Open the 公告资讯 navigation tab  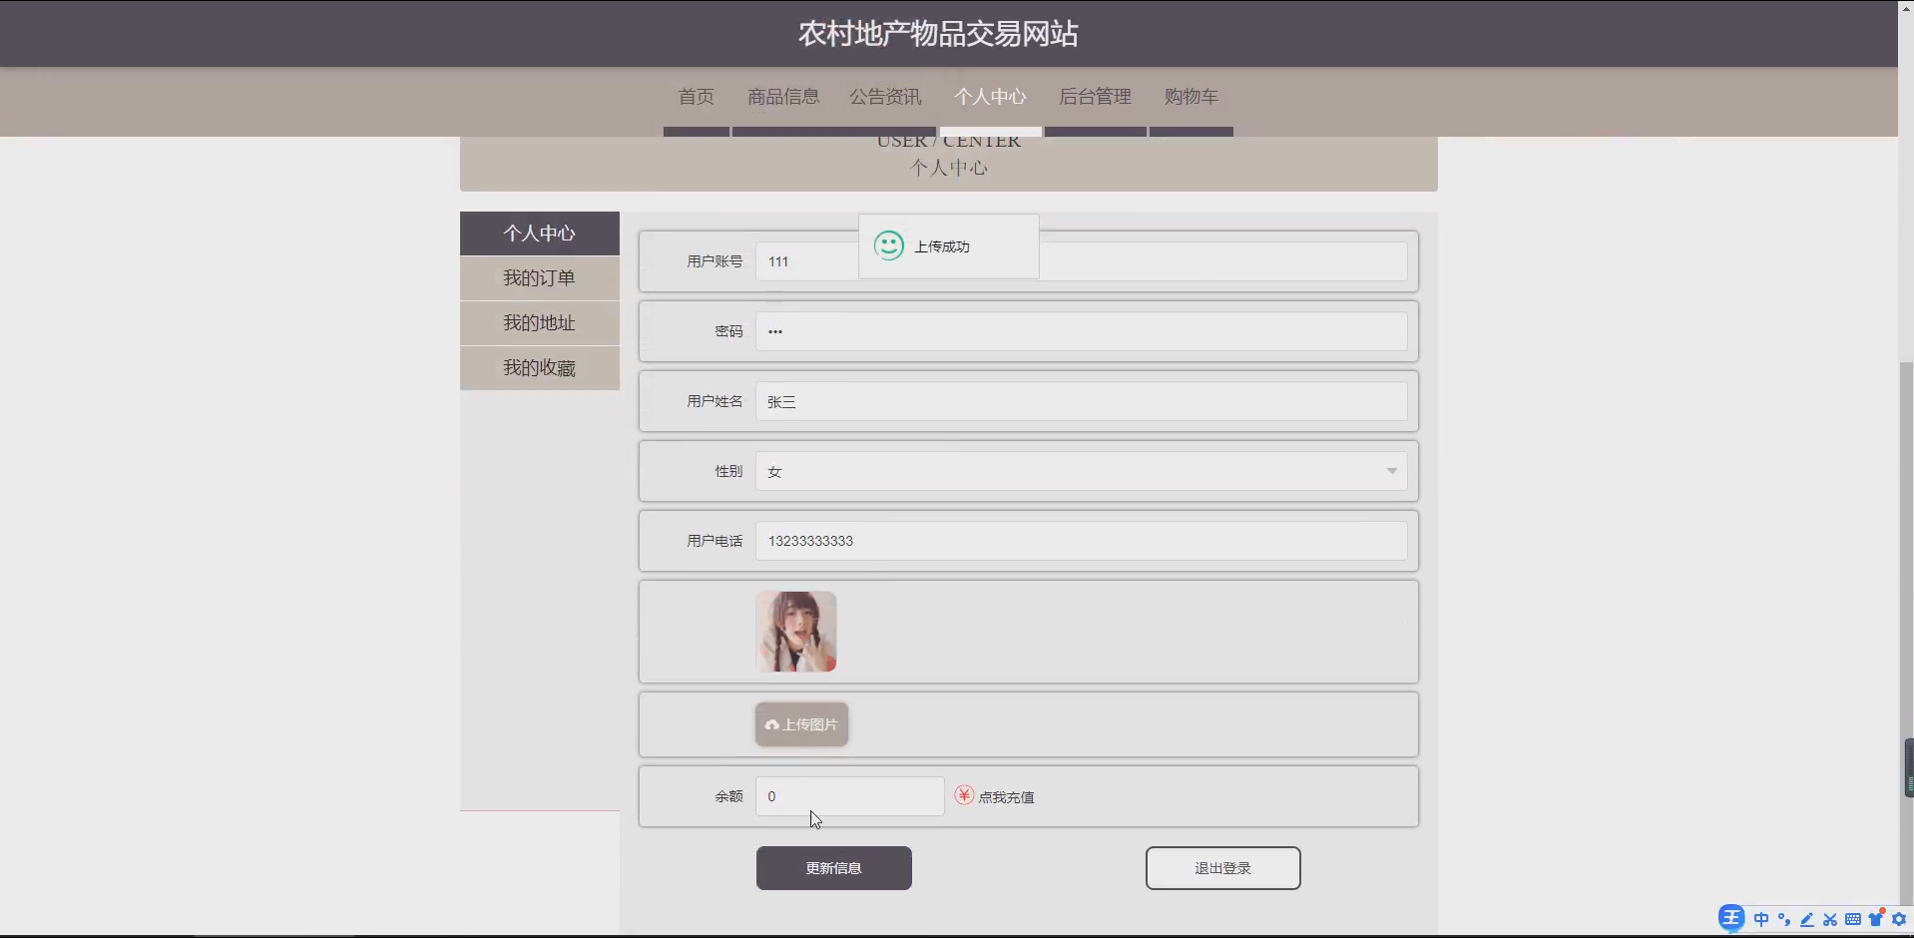point(885,97)
